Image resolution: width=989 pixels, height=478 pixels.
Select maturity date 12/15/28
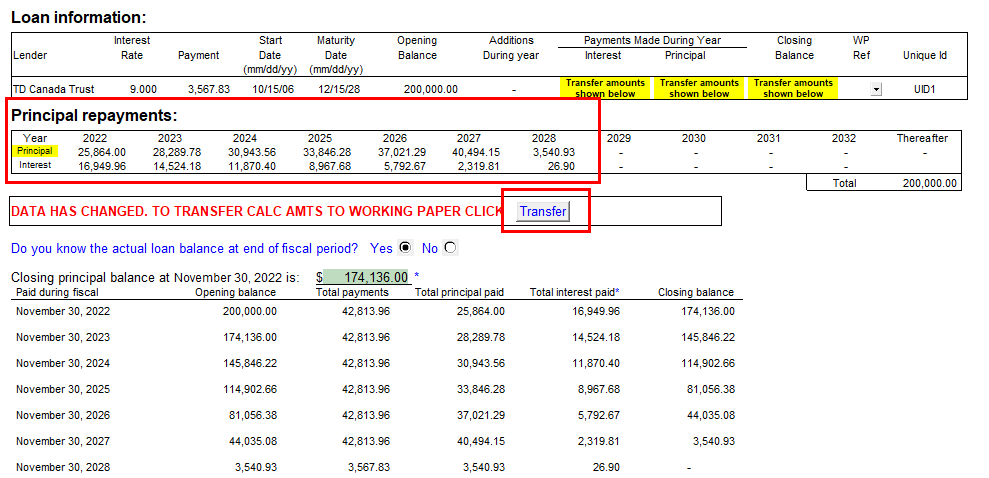tap(339, 89)
